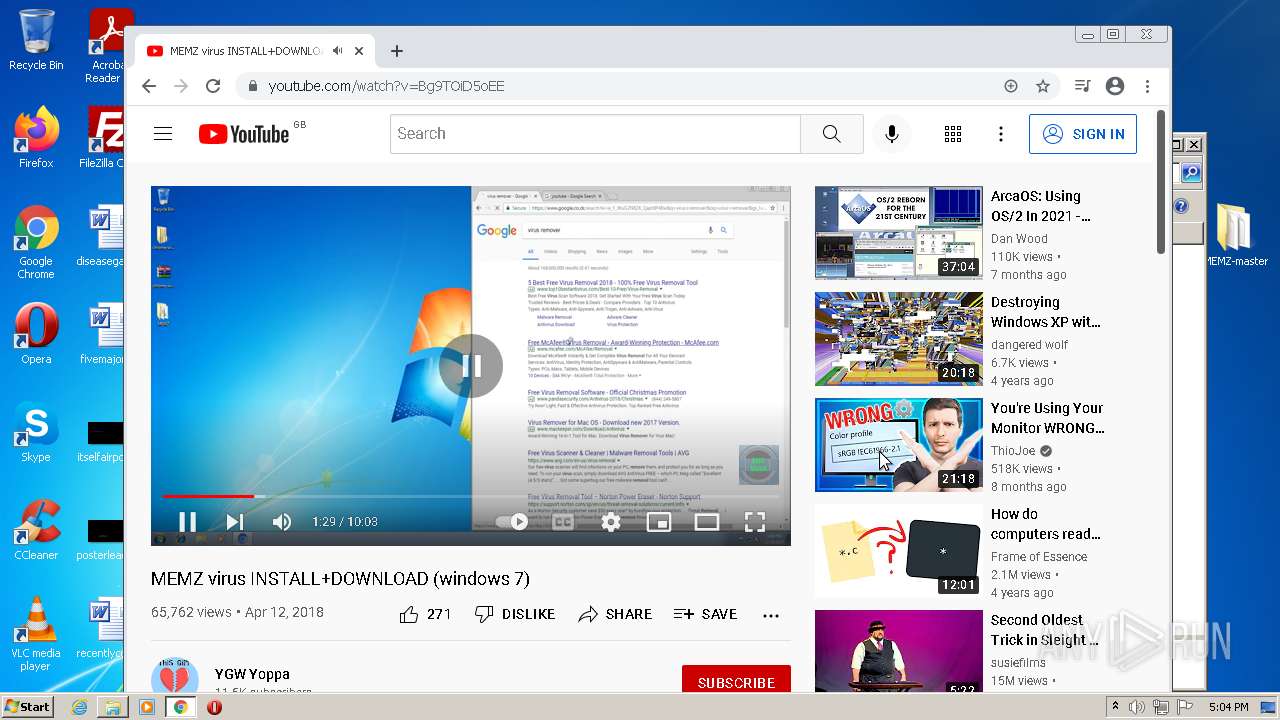
Task: Go back in the Chrome browser
Action: coord(149,86)
